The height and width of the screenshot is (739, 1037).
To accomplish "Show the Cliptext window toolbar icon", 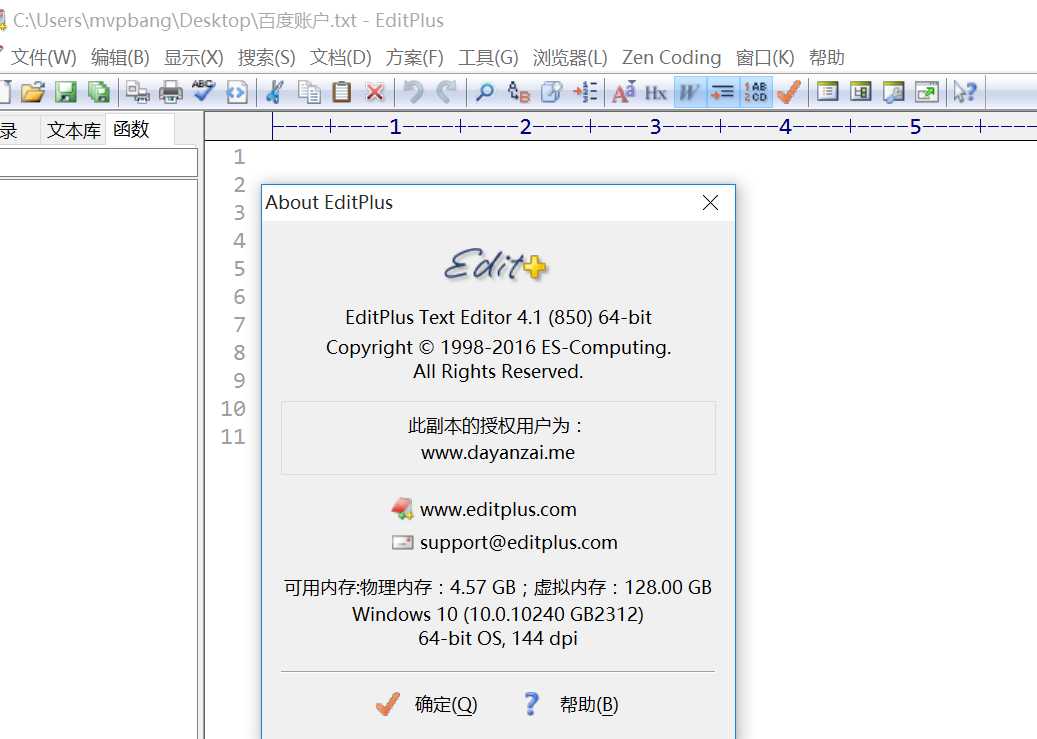I will click(x=827, y=92).
